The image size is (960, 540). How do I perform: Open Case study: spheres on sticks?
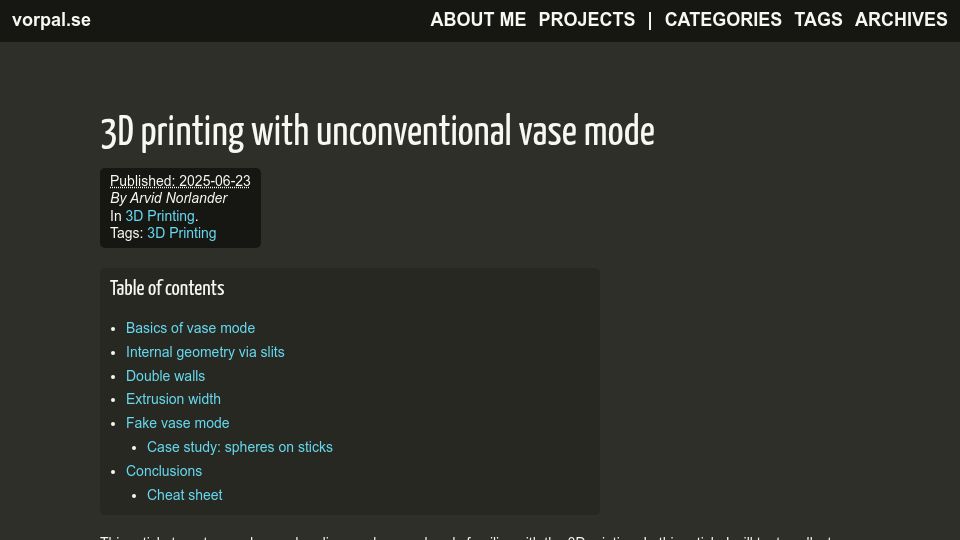[240, 447]
